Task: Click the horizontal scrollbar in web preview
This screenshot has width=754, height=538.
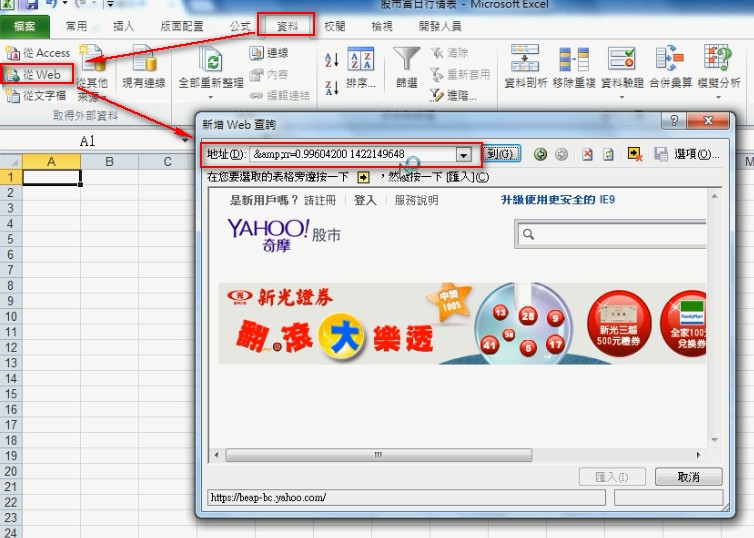Action: click(378, 455)
